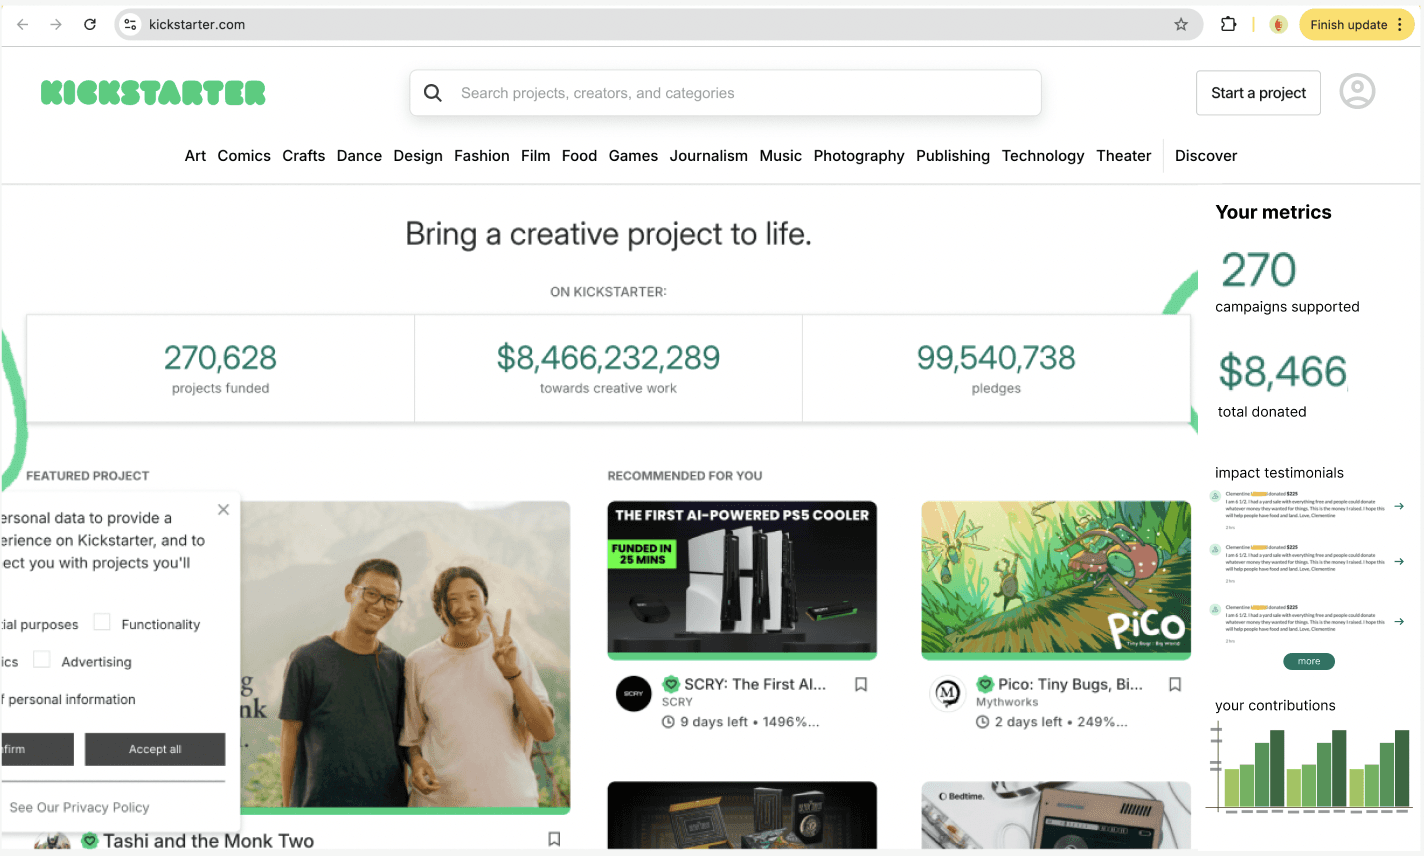Open the PS5 cooler project thumbnail
Image resolution: width=1424 pixels, height=856 pixels.
click(742, 580)
